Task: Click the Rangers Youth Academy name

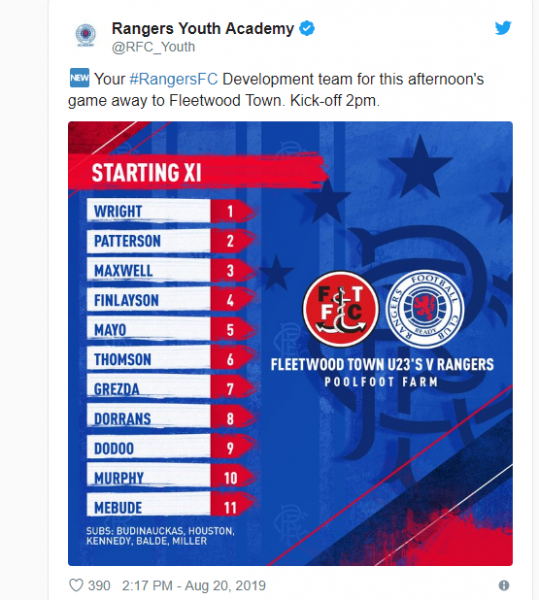Action: tap(203, 29)
